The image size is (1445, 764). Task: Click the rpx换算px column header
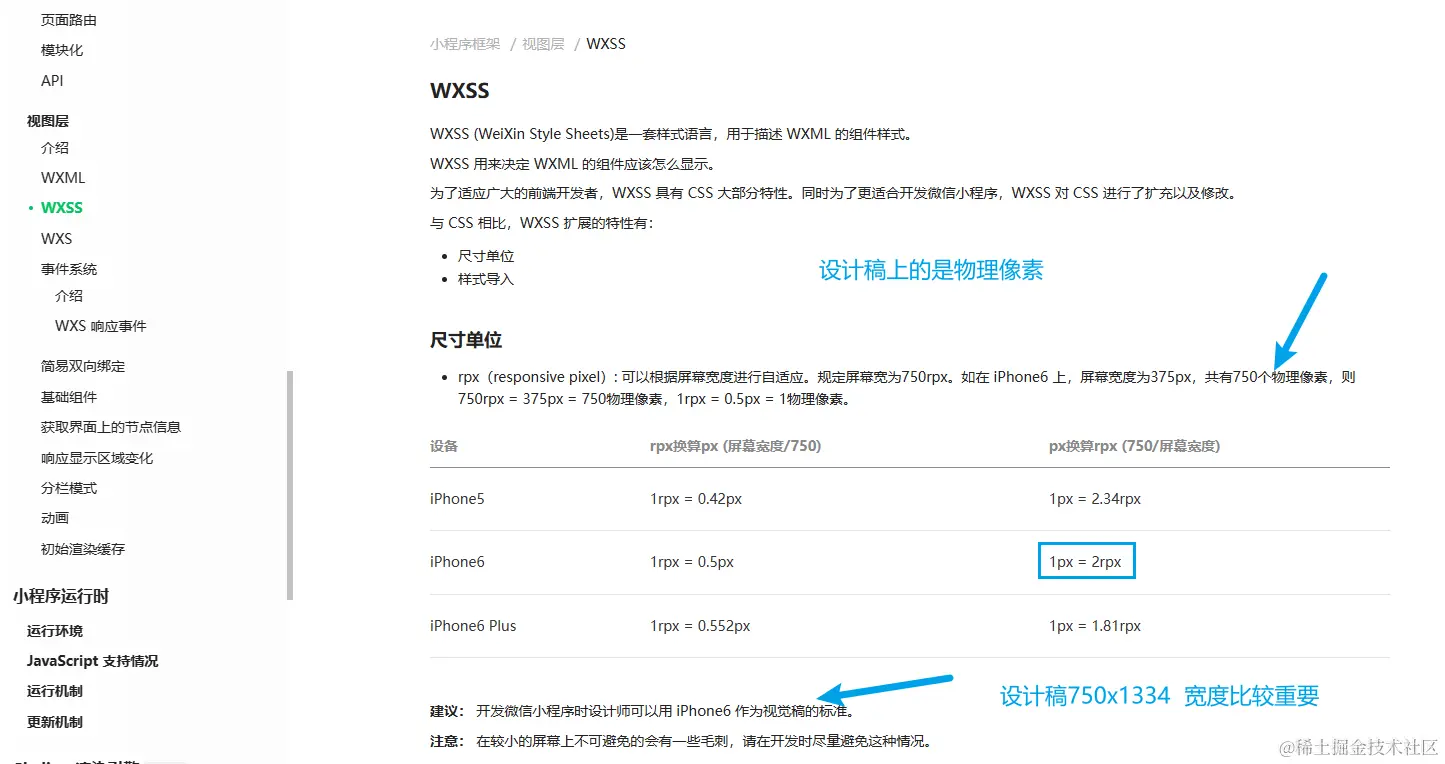(x=735, y=446)
